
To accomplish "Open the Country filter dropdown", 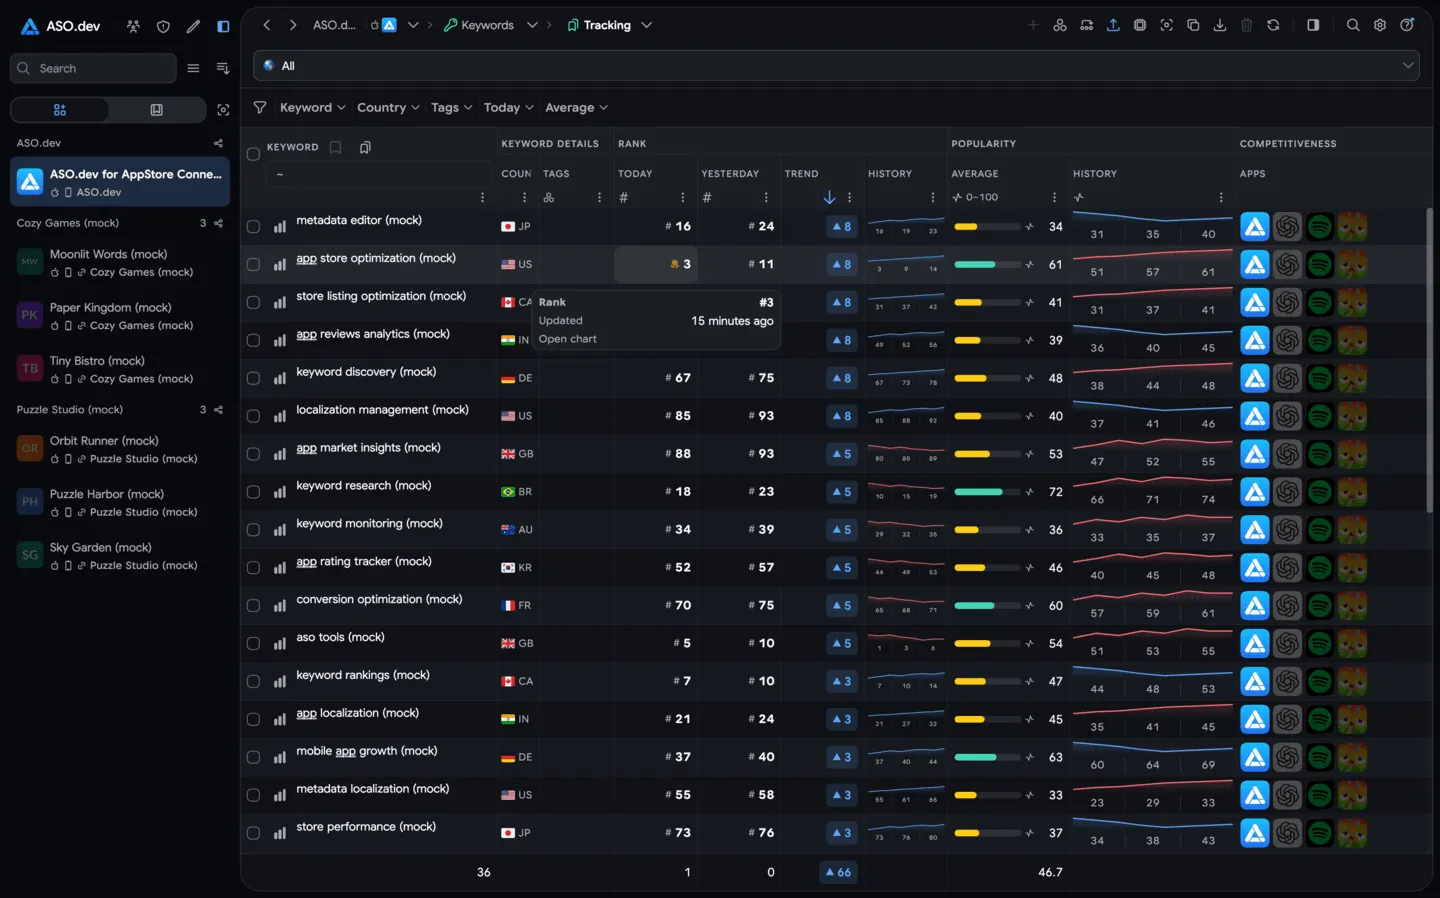I will pos(388,107).
